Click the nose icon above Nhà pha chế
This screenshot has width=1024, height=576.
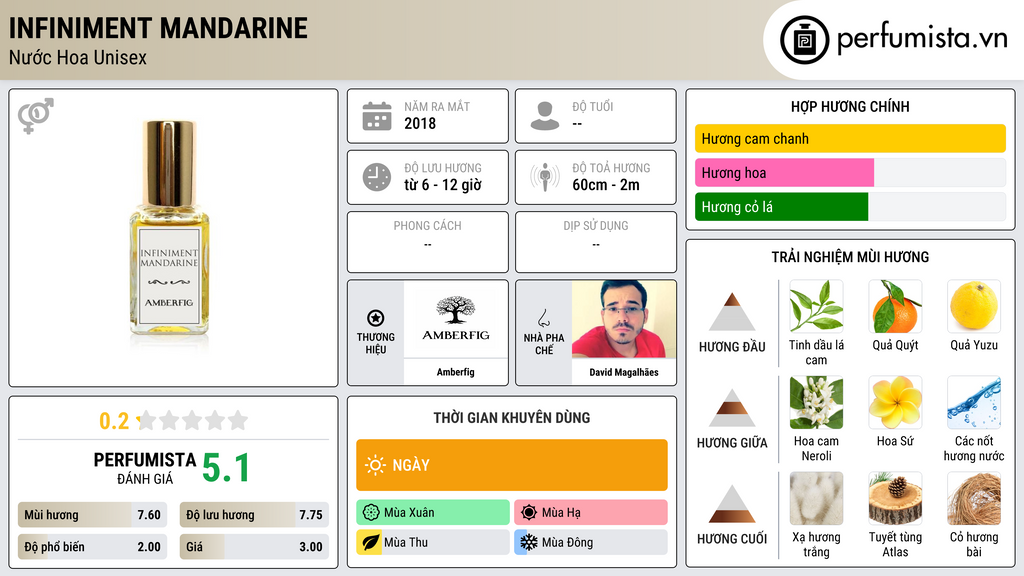(543, 318)
